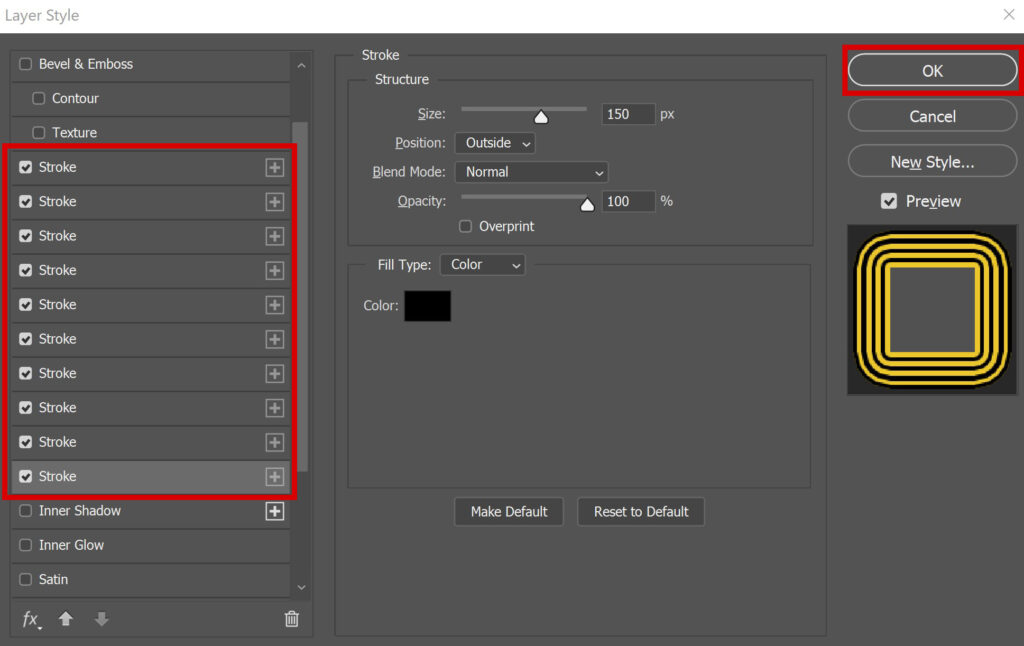Open the Blend Mode dropdown
Image resolution: width=1024 pixels, height=646 pixels.
click(532, 172)
